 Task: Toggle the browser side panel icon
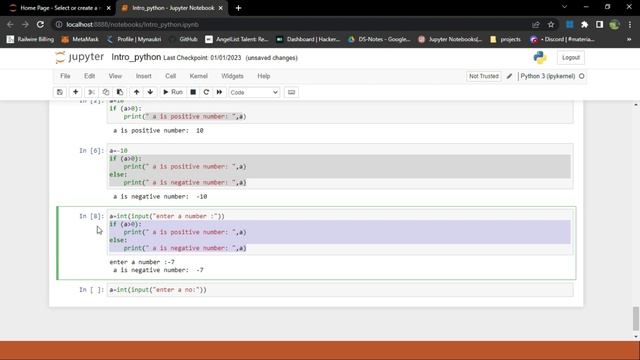pos(599,24)
